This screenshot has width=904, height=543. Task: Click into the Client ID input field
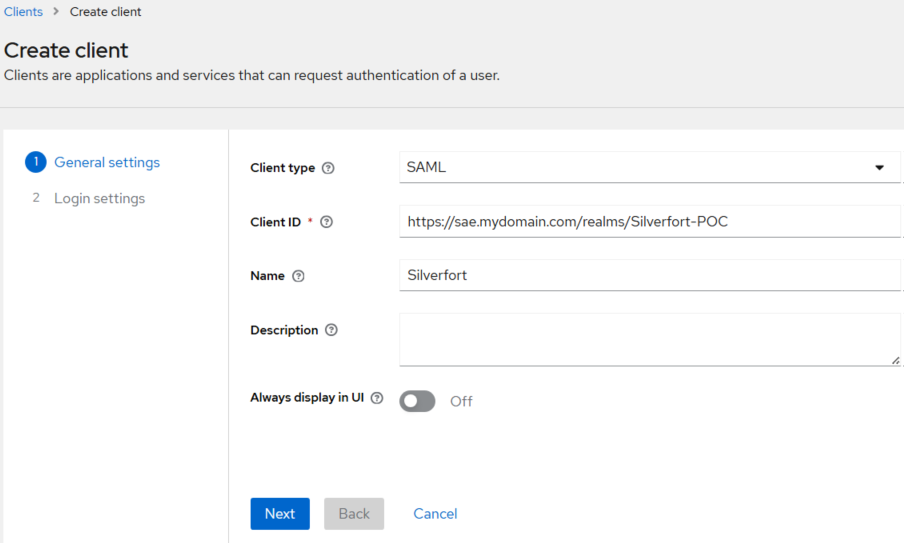650,221
